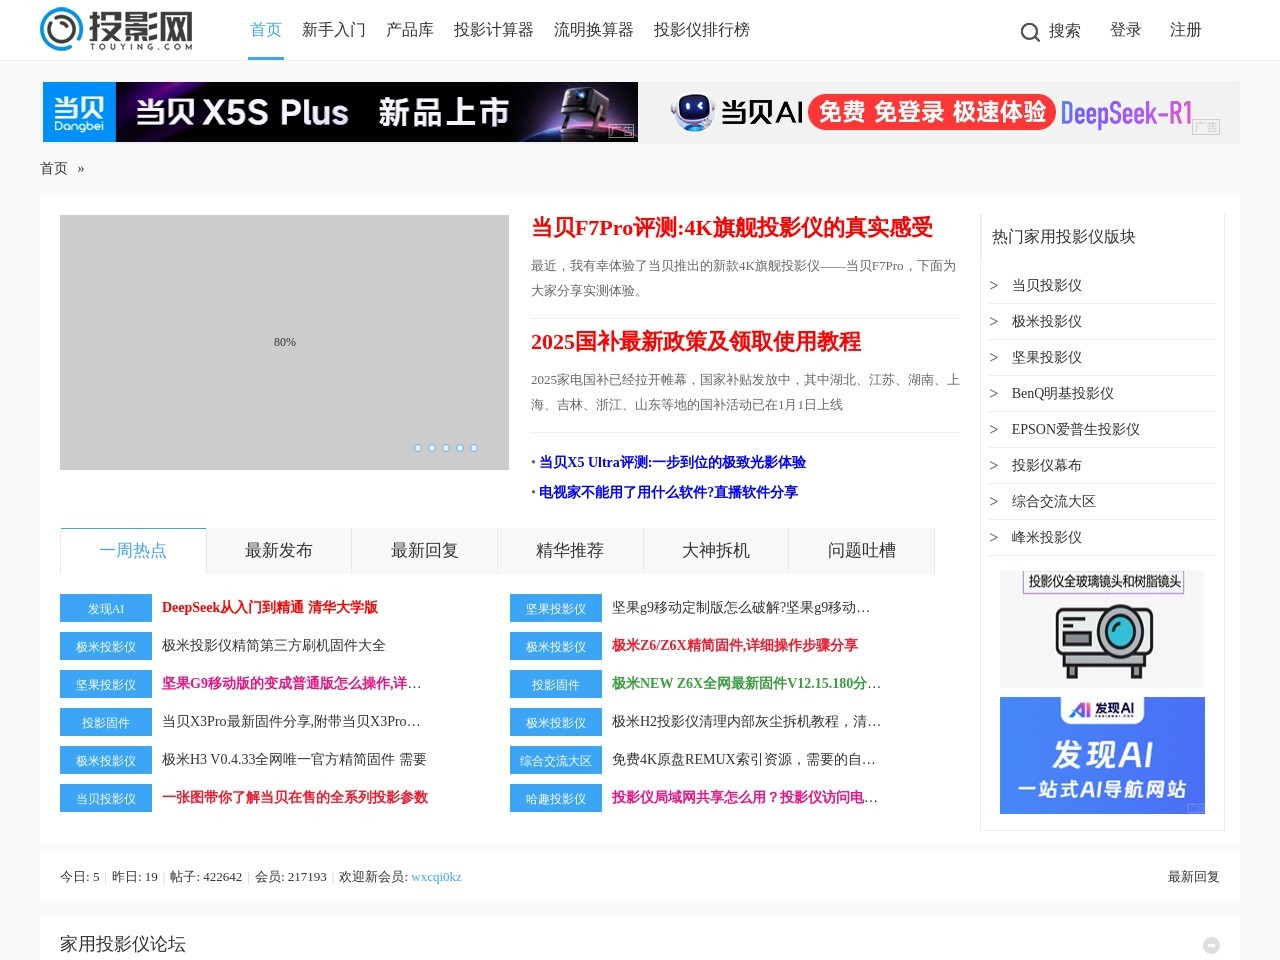Click the 注册 link

[x=1185, y=30]
